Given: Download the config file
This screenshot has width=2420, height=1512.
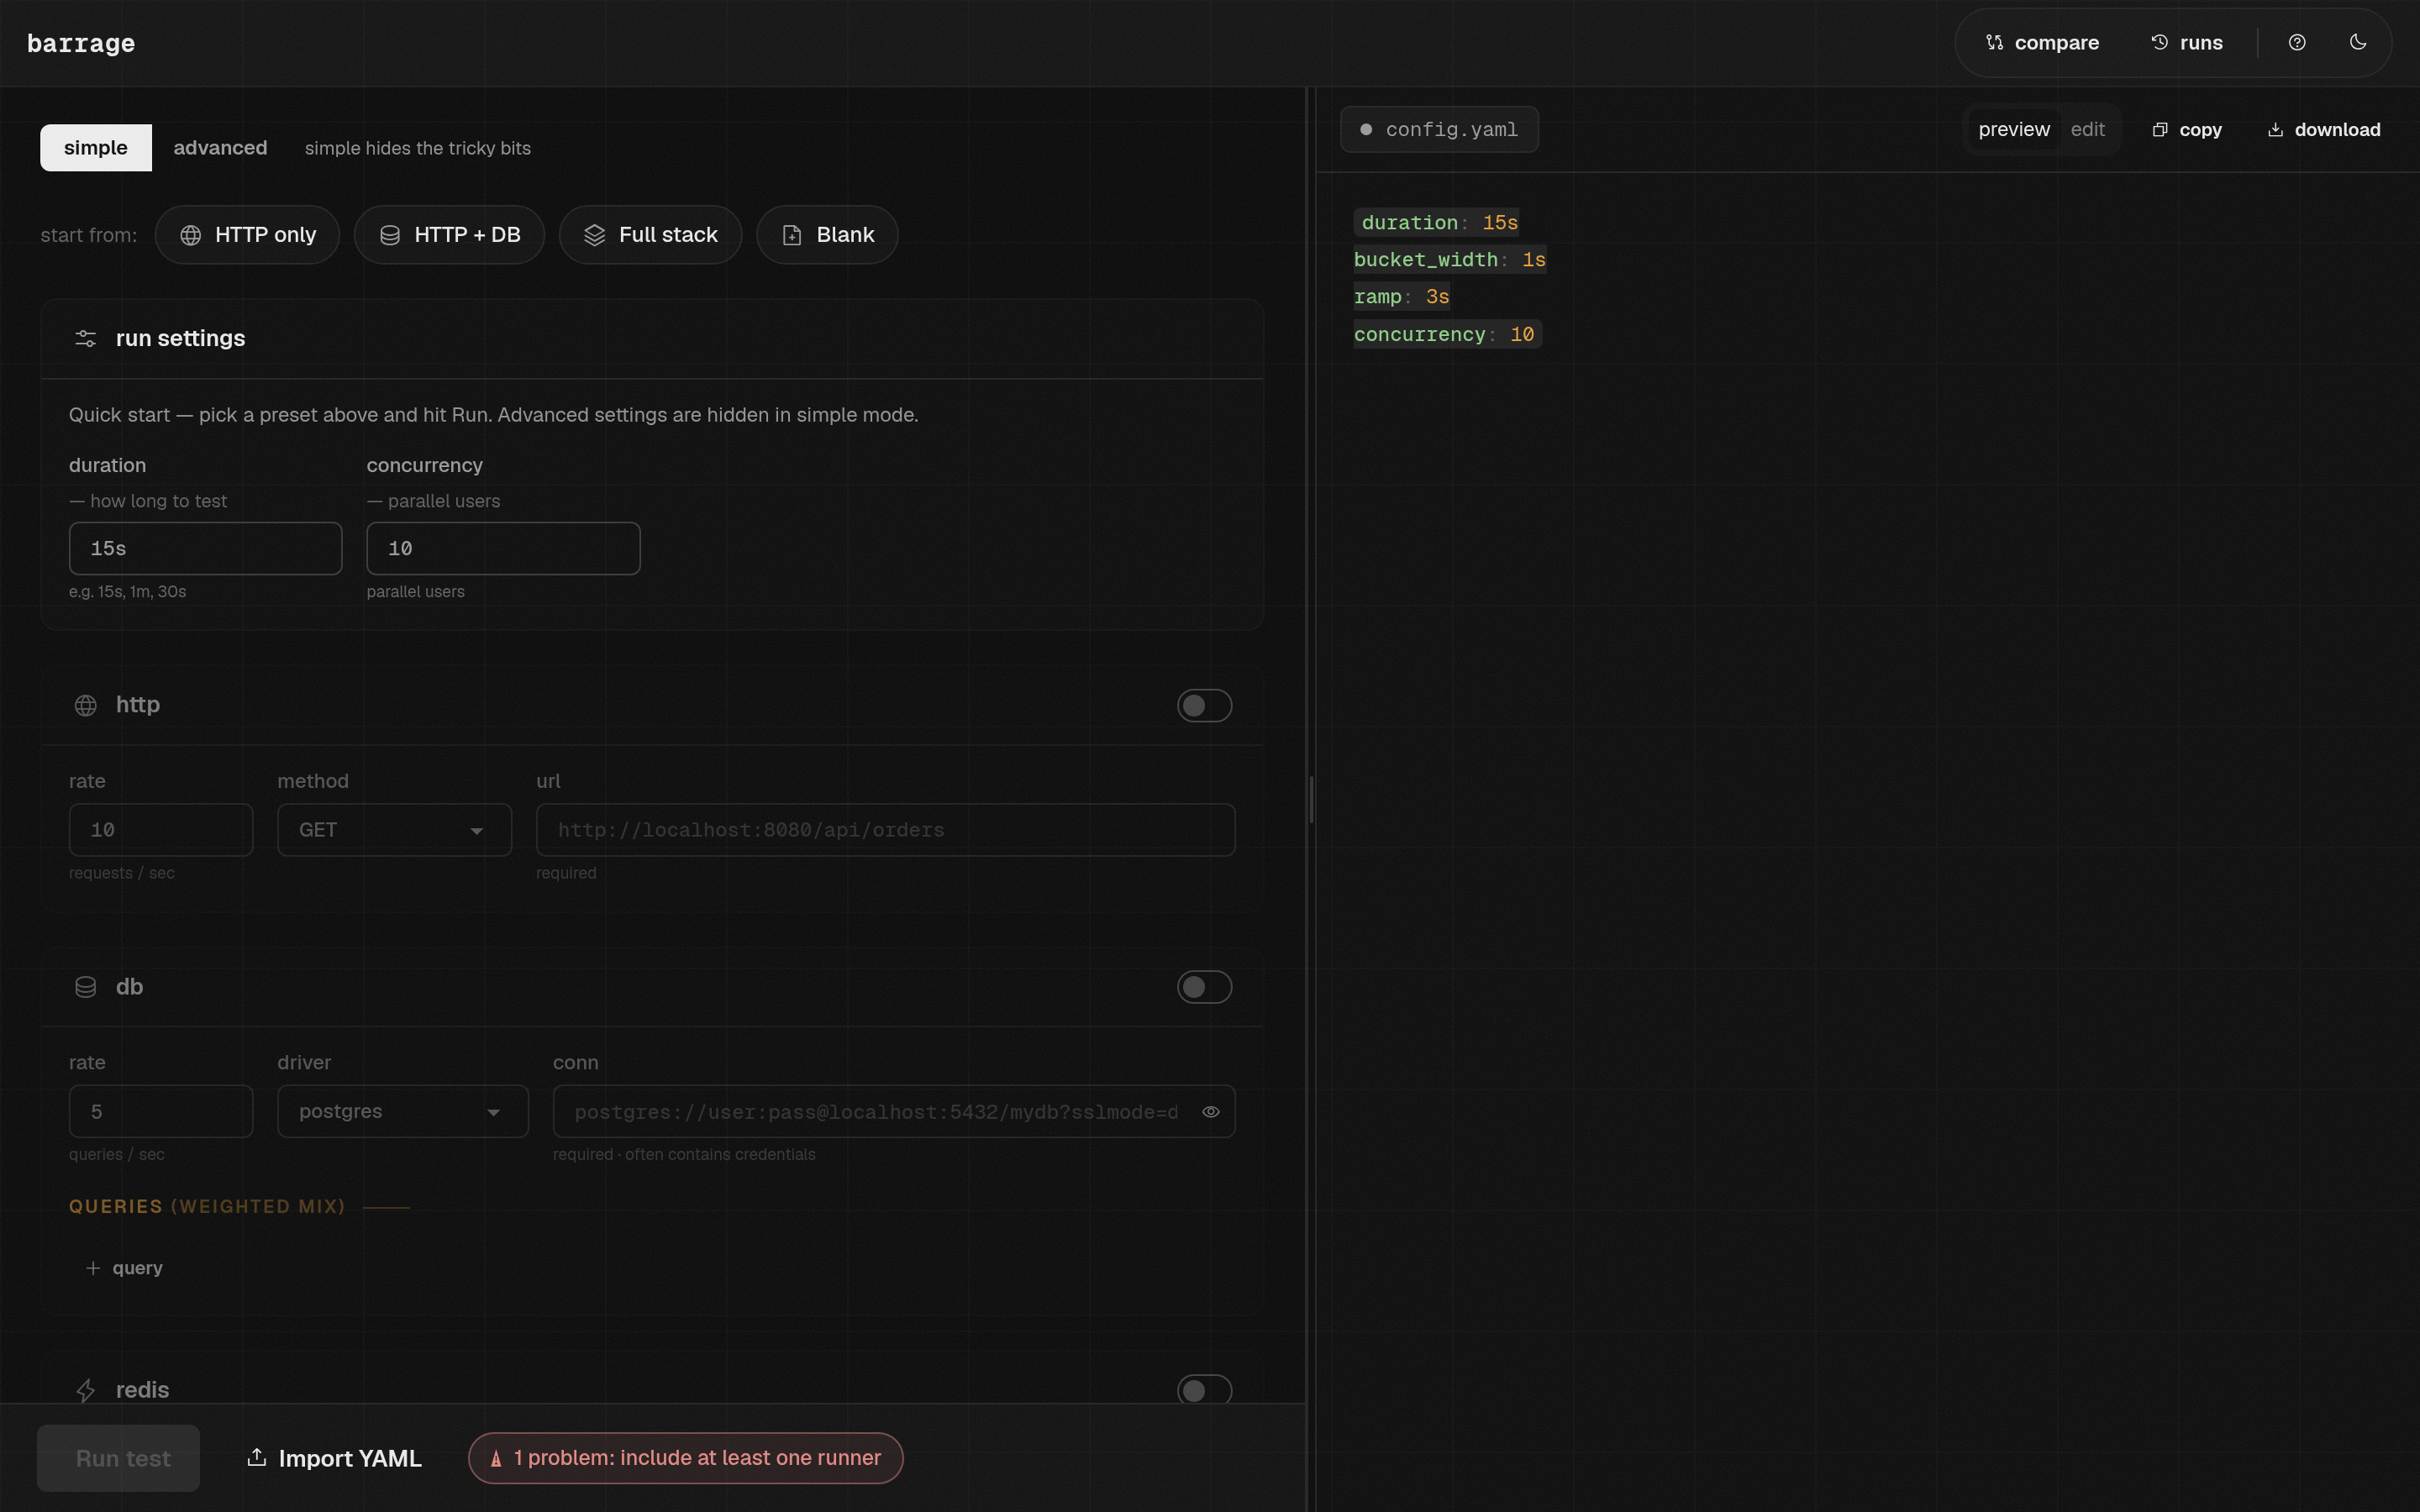Looking at the screenshot, I should (2323, 130).
